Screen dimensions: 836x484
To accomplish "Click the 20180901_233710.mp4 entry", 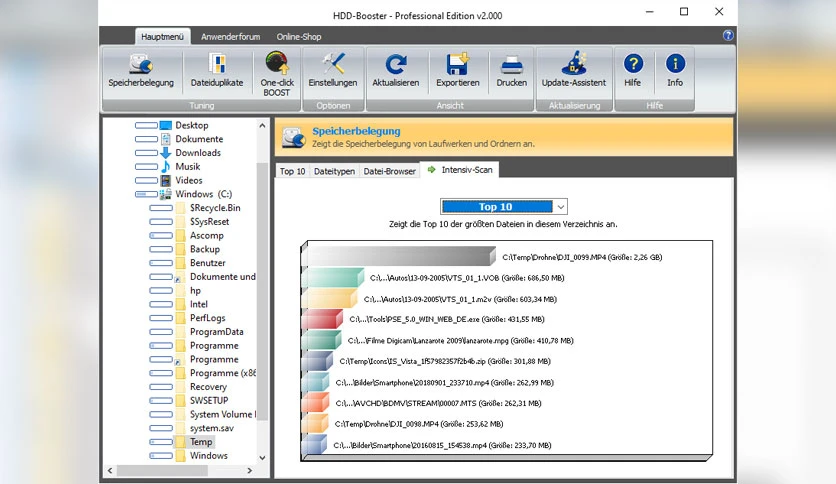I will click(x=445, y=383).
